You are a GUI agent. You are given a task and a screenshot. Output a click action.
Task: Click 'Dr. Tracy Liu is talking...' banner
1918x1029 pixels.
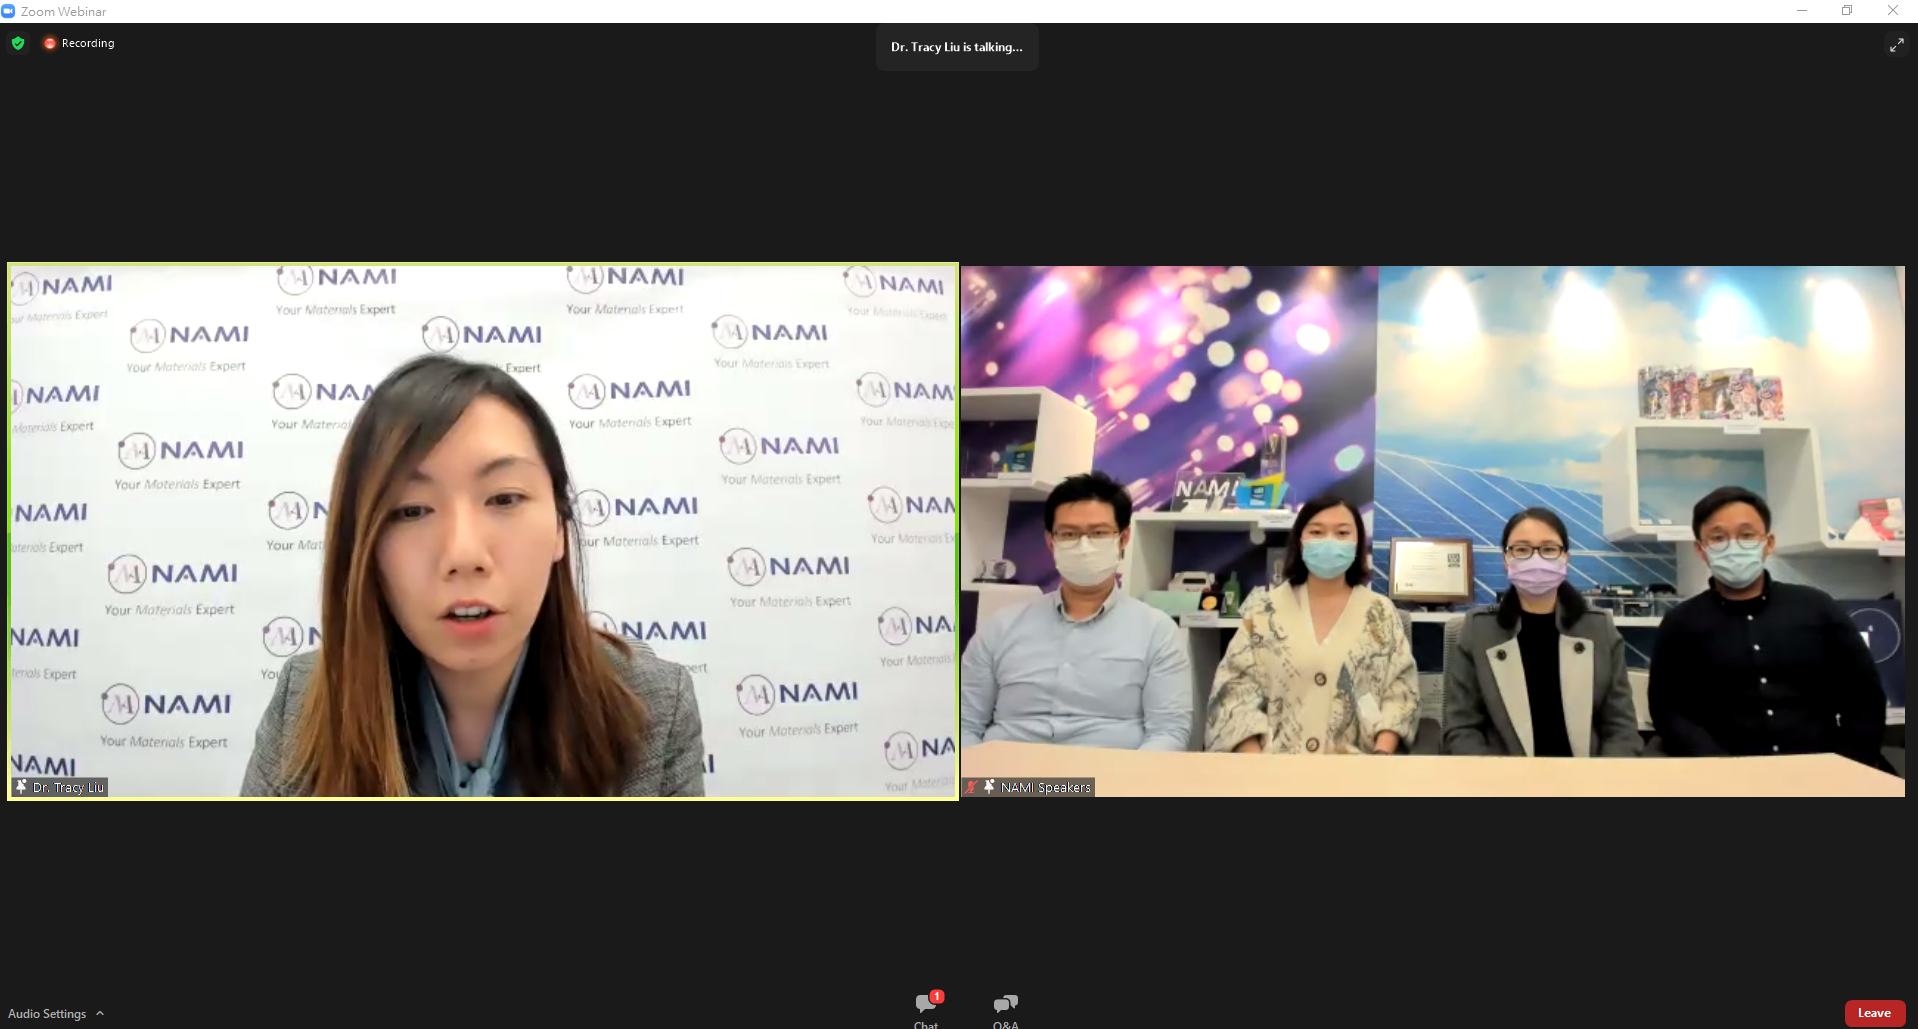tap(957, 47)
